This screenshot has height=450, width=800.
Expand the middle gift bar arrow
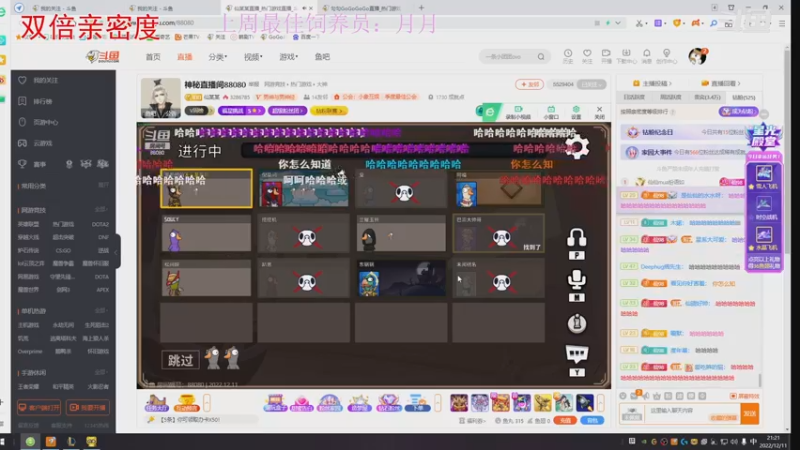(438, 403)
